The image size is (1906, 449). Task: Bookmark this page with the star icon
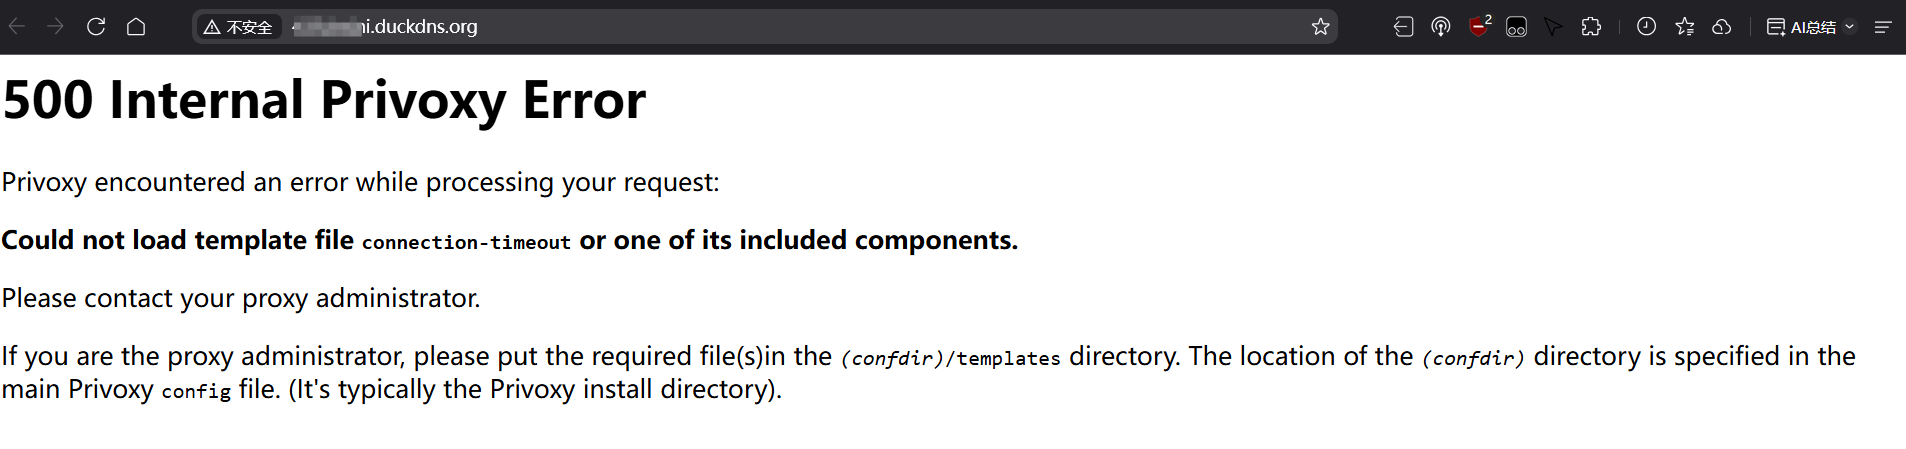click(x=1320, y=27)
